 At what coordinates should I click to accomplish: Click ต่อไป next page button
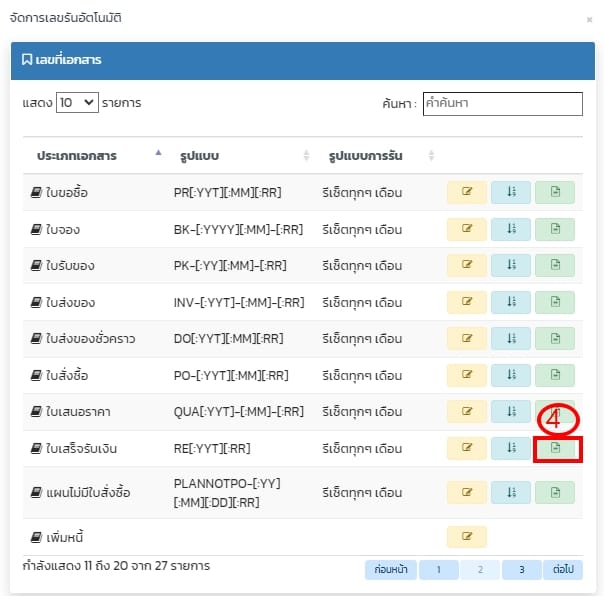561,570
